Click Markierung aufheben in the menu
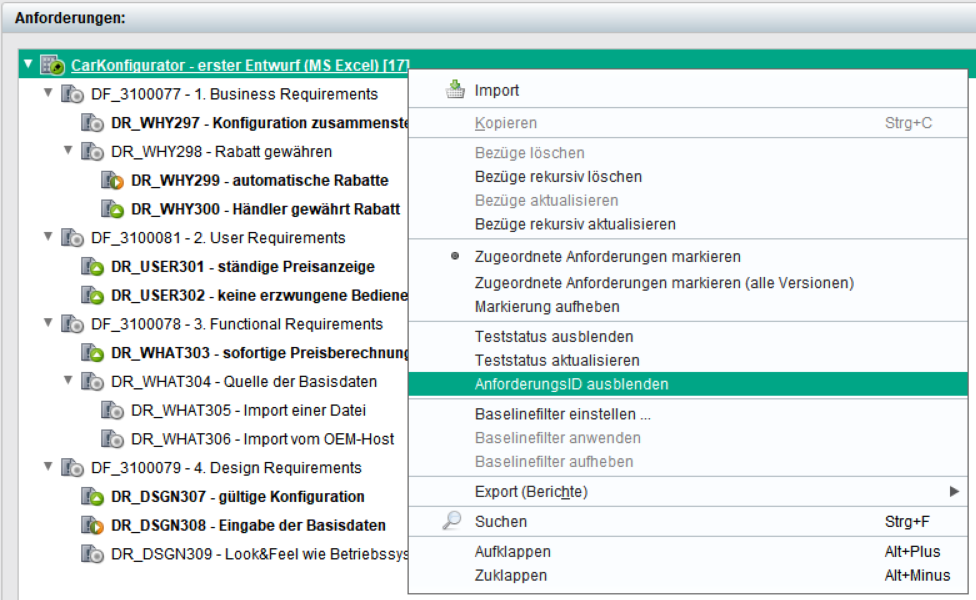Viewport: 976px width, 600px height. [688, 307]
